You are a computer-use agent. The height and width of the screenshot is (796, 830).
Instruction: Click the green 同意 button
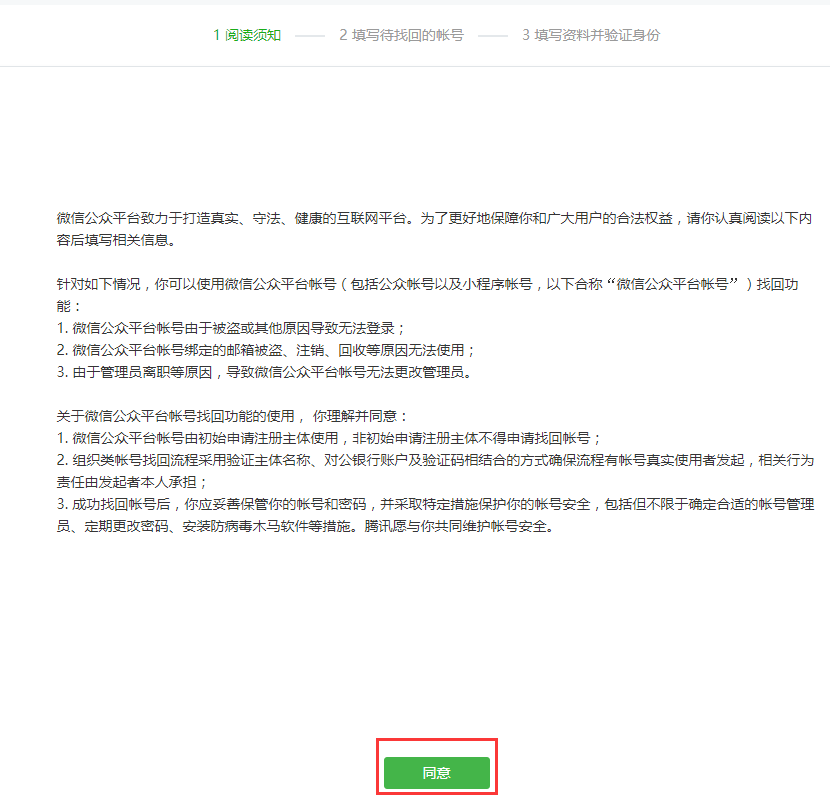click(x=436, y=773)
